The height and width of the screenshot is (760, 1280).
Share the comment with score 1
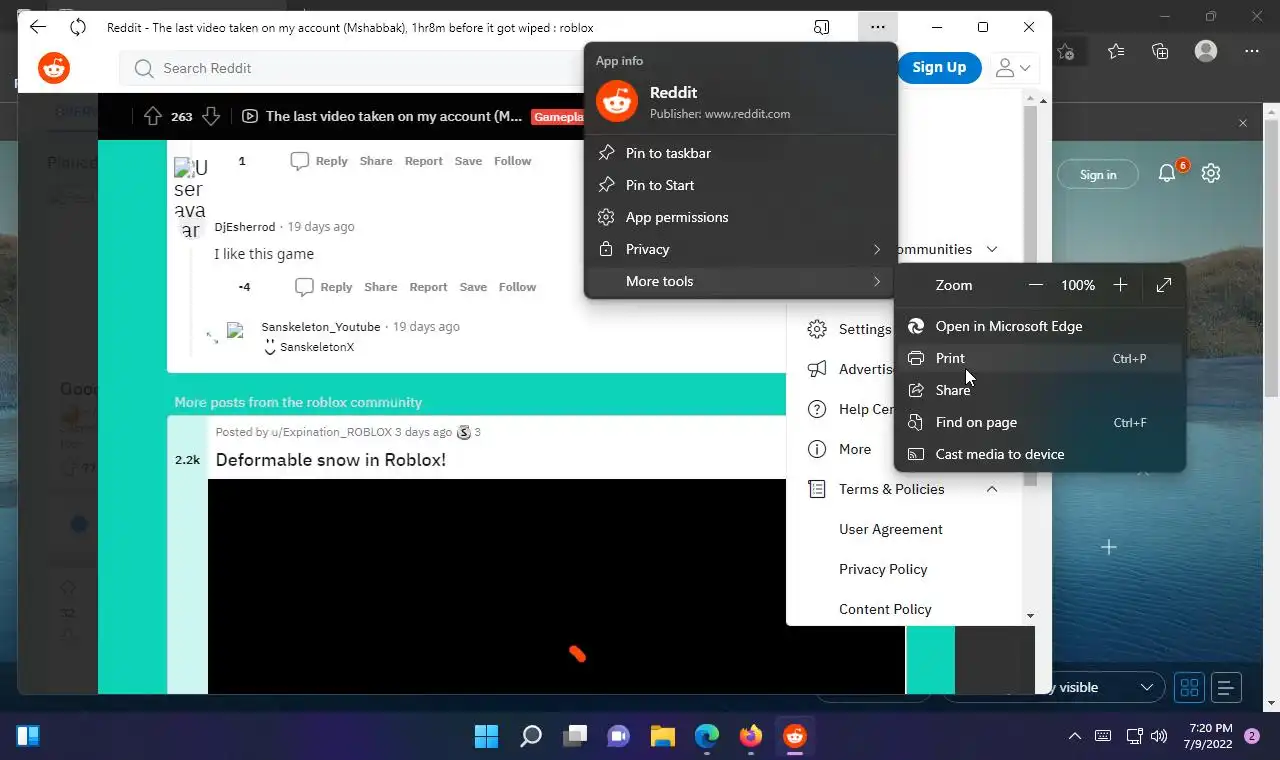point(376,161)
